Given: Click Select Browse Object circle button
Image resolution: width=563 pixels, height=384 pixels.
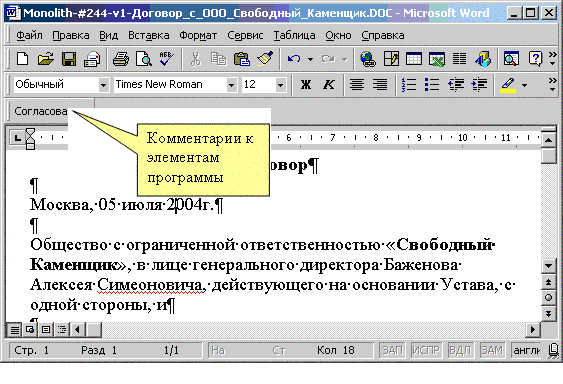Looking at the screenshot, I should [548, 297].
